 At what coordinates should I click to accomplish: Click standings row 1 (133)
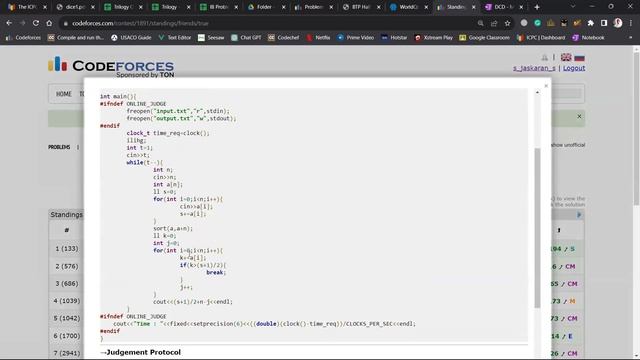coord(67,249)
